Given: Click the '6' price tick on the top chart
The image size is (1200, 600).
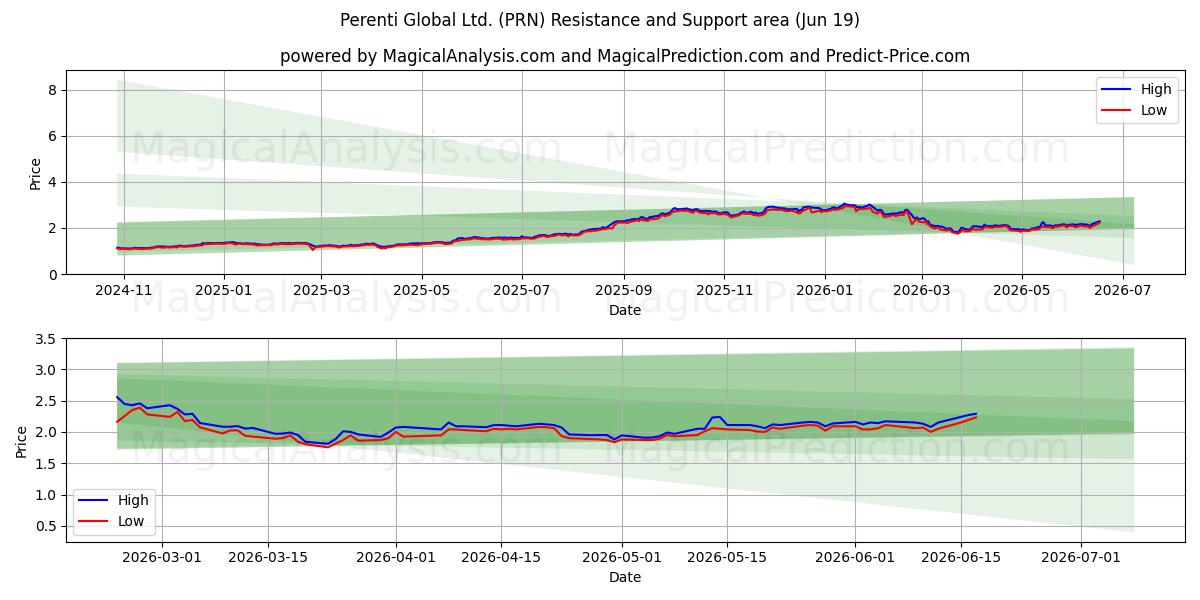Looking at the screenshot, I should (54, 136).
